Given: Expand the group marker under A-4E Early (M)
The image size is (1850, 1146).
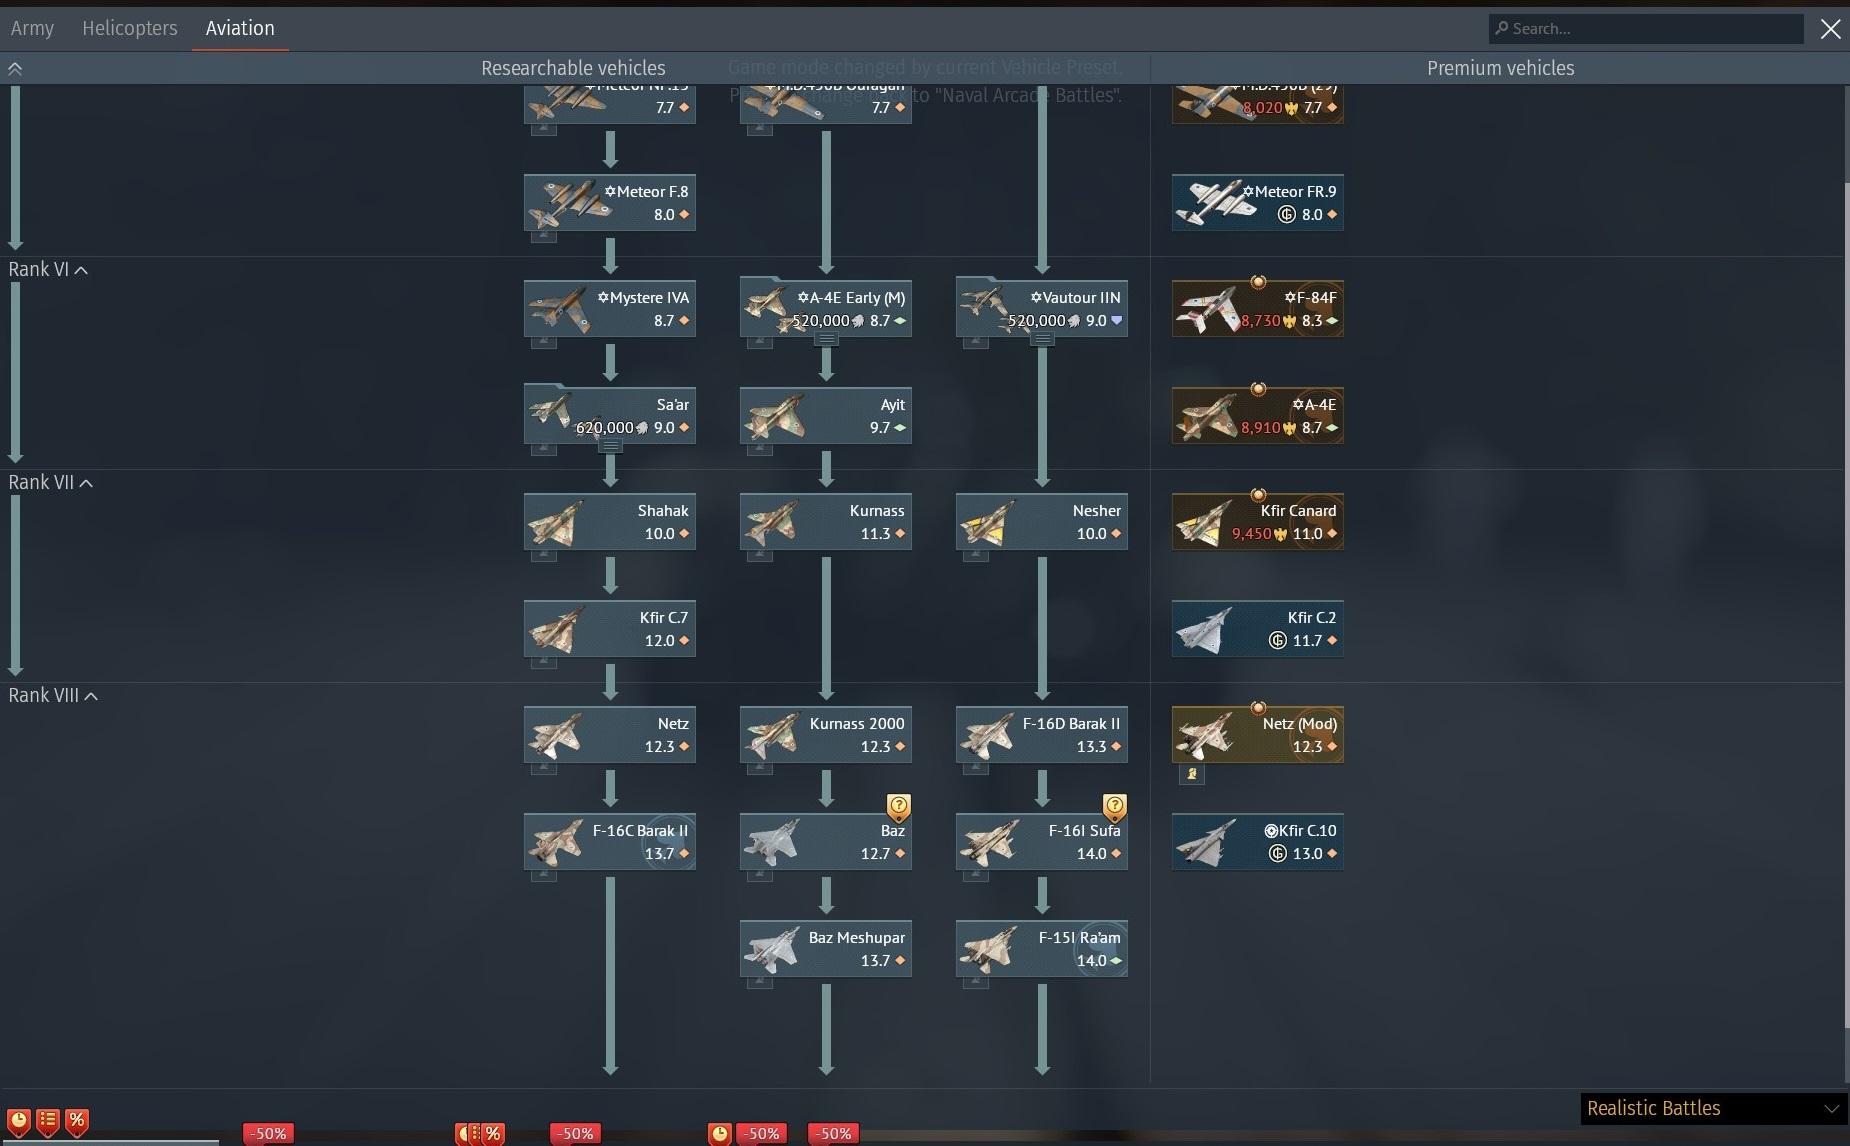Looking at the screenshot, I should click(826, 339).
